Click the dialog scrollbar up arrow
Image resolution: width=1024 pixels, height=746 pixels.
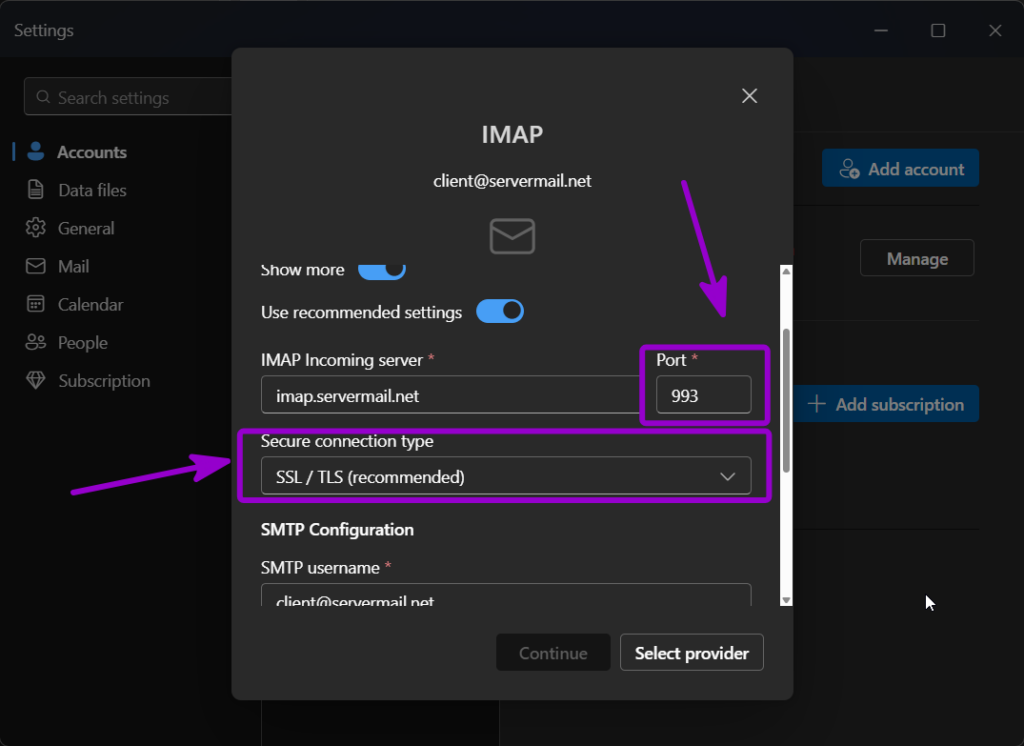786,271
